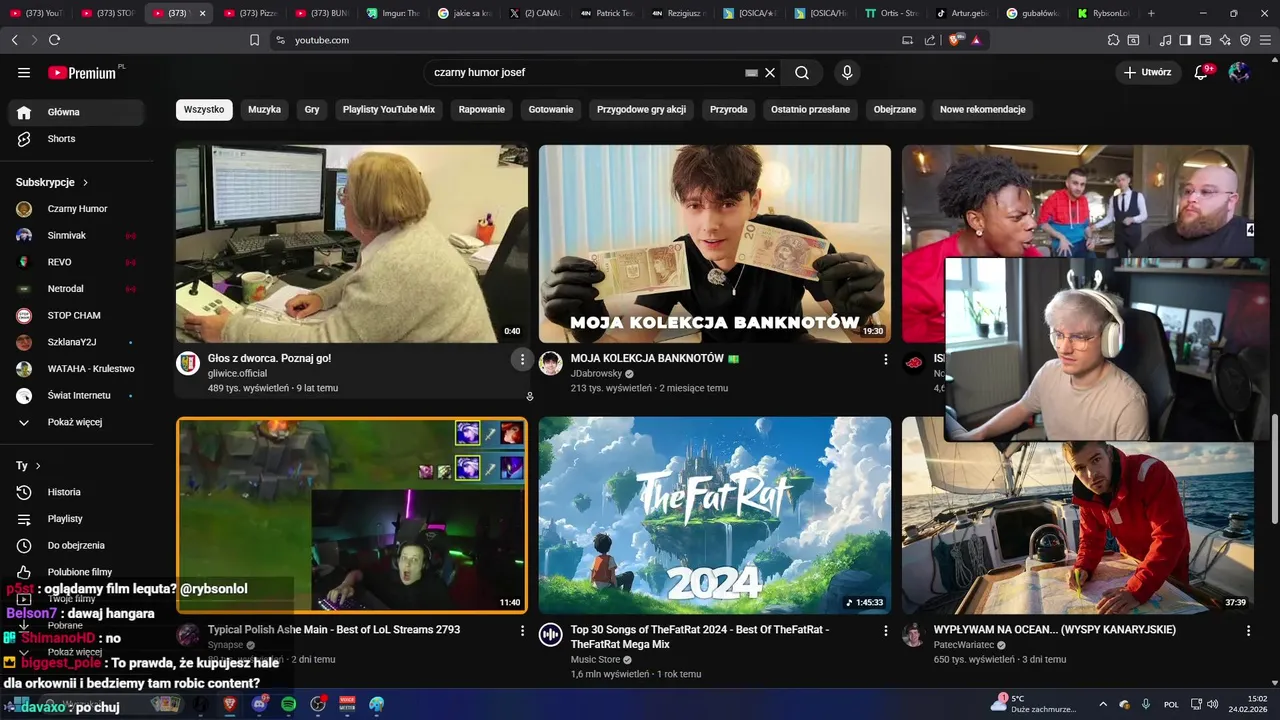Open browser main menu icon
Viewport: 1280px width, 720px height.
coord(1265,40)
